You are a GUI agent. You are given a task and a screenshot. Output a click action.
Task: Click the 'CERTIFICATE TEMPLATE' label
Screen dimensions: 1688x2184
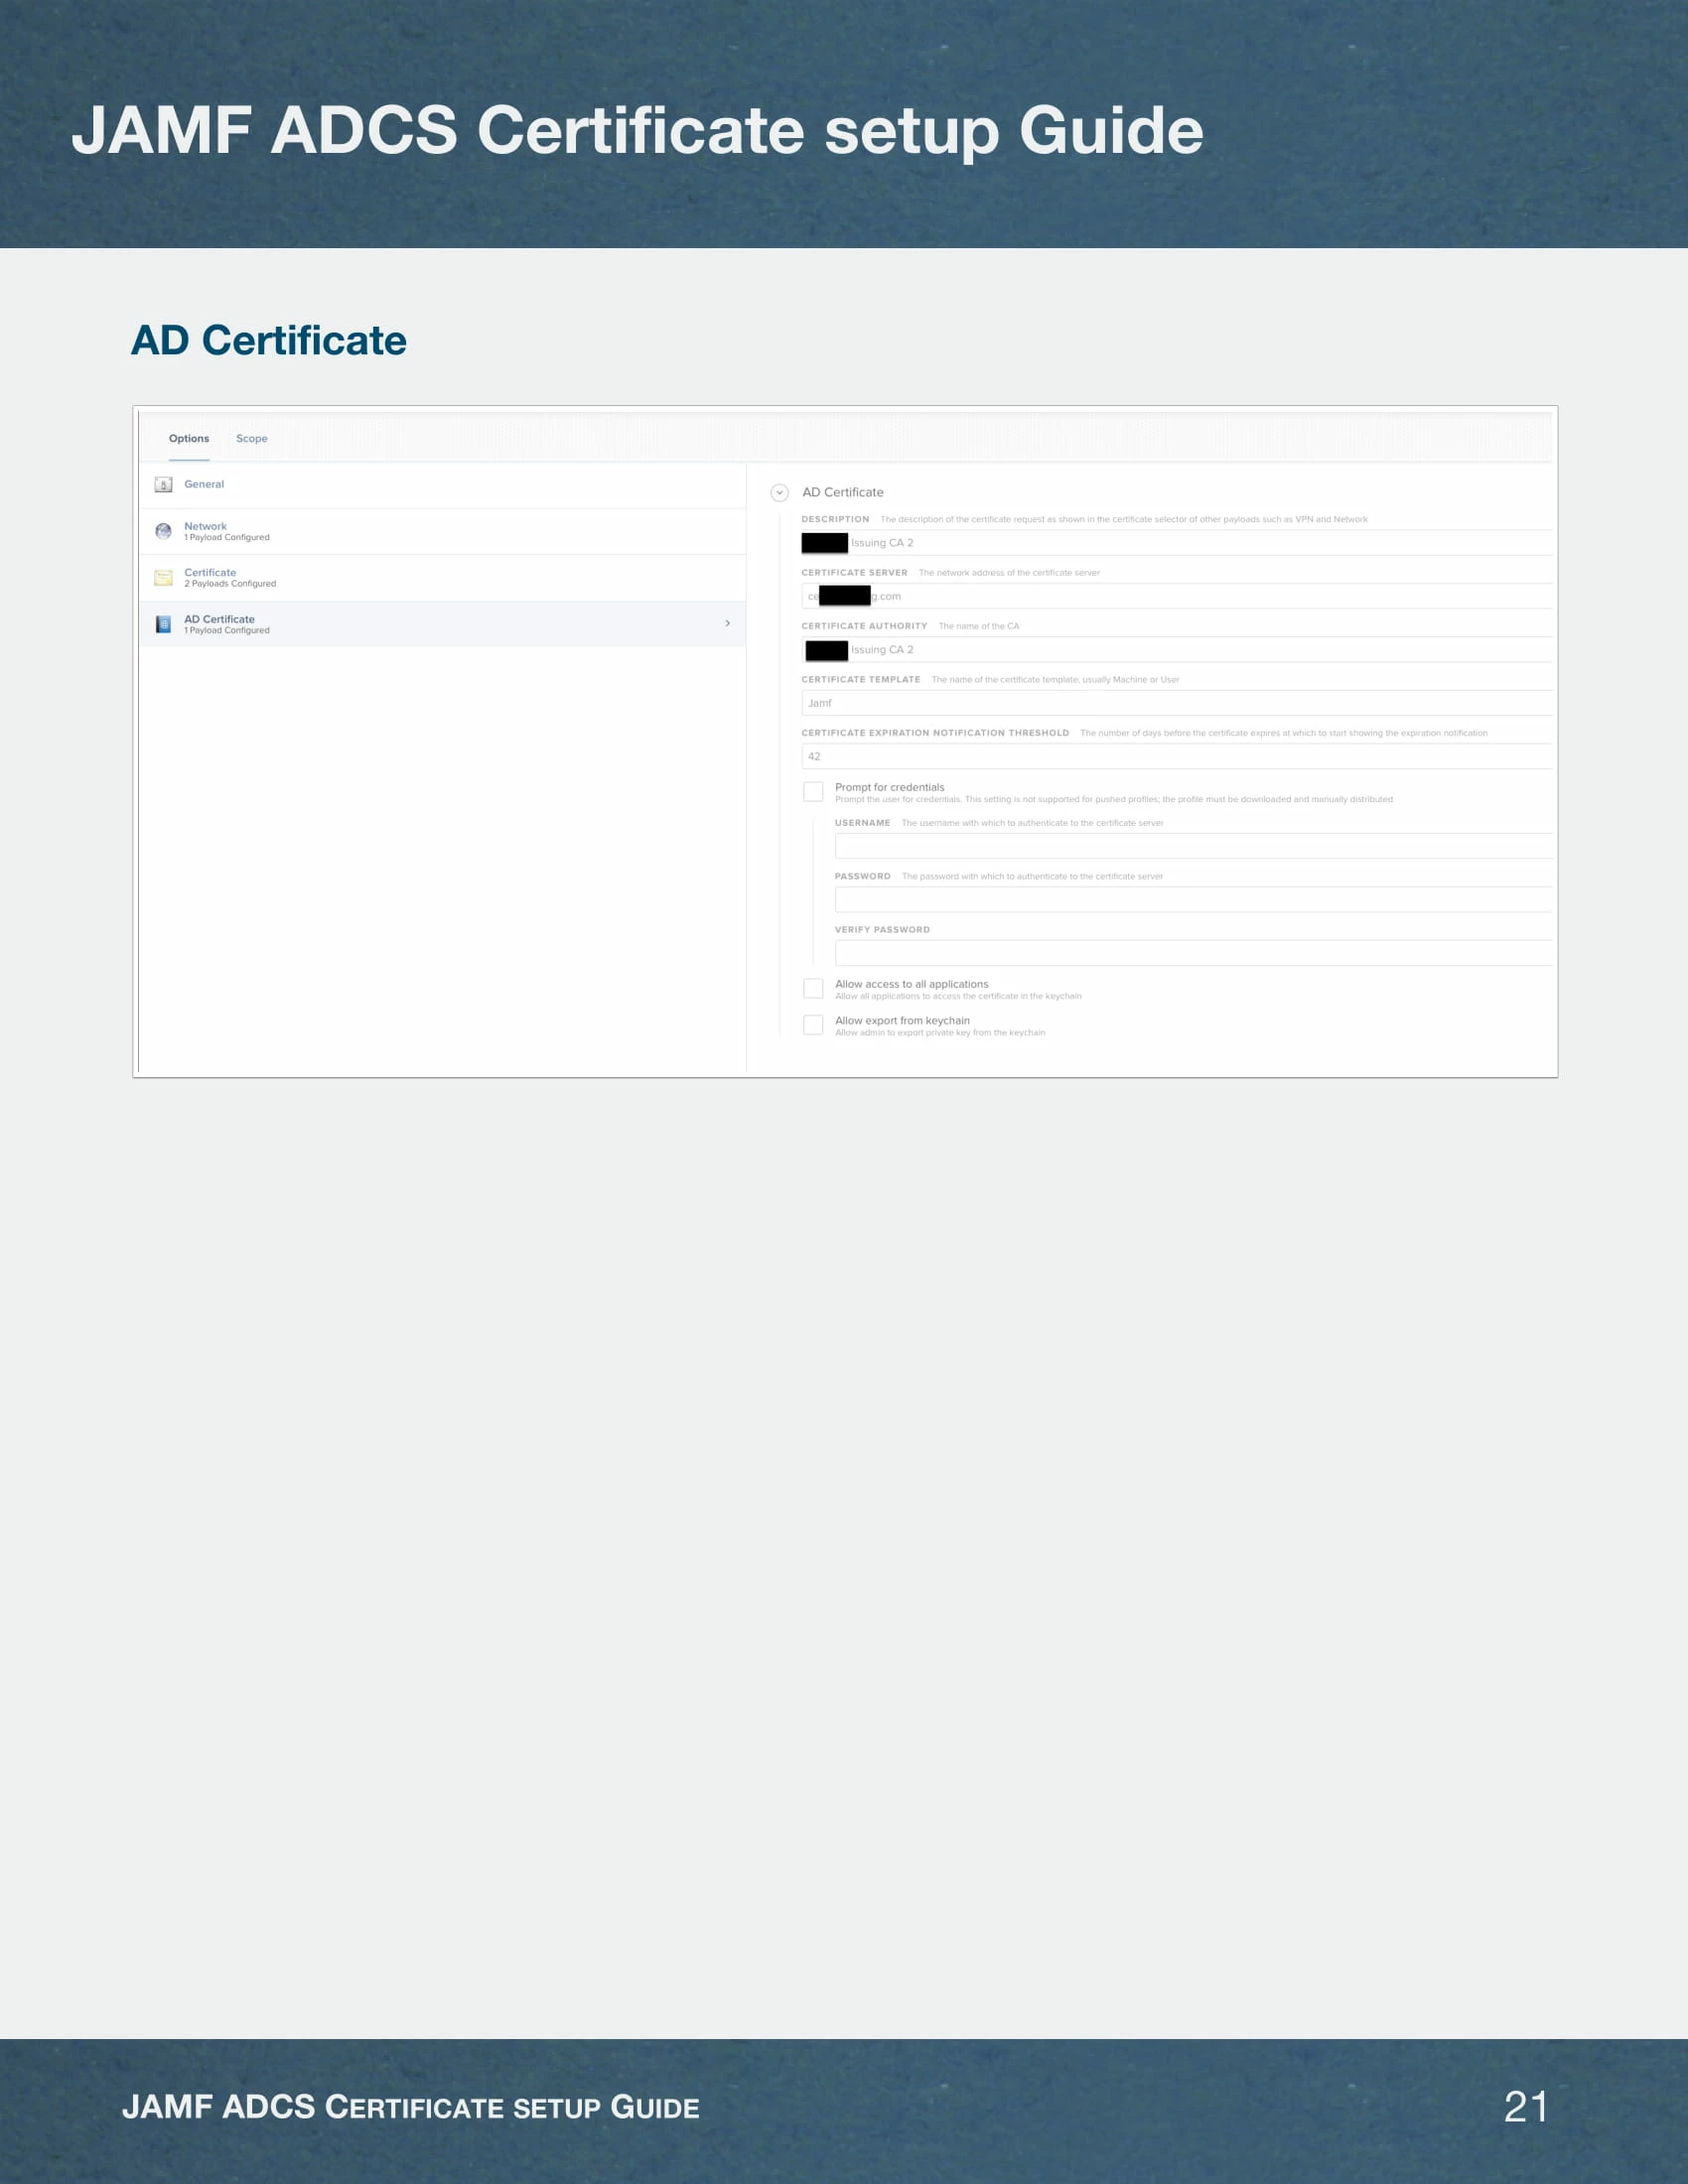pyautogui.click(x=861, y=680)
